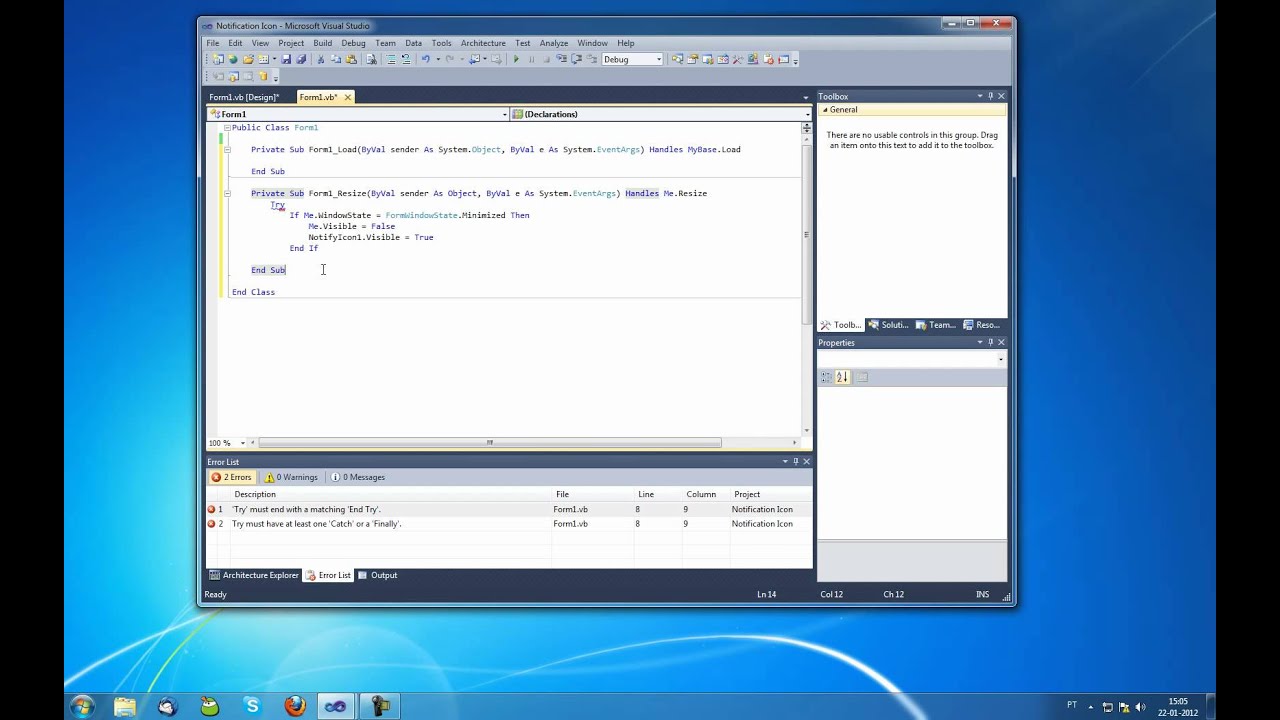
Task: Switch to the Output tab
Action: point(378,575)
